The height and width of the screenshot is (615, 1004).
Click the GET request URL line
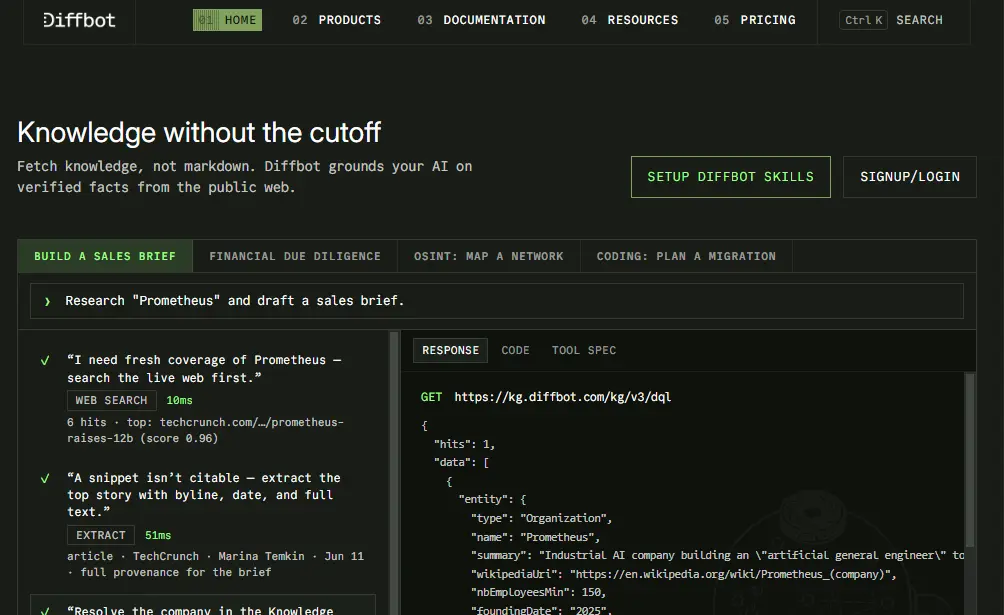(x=546, y=397)
